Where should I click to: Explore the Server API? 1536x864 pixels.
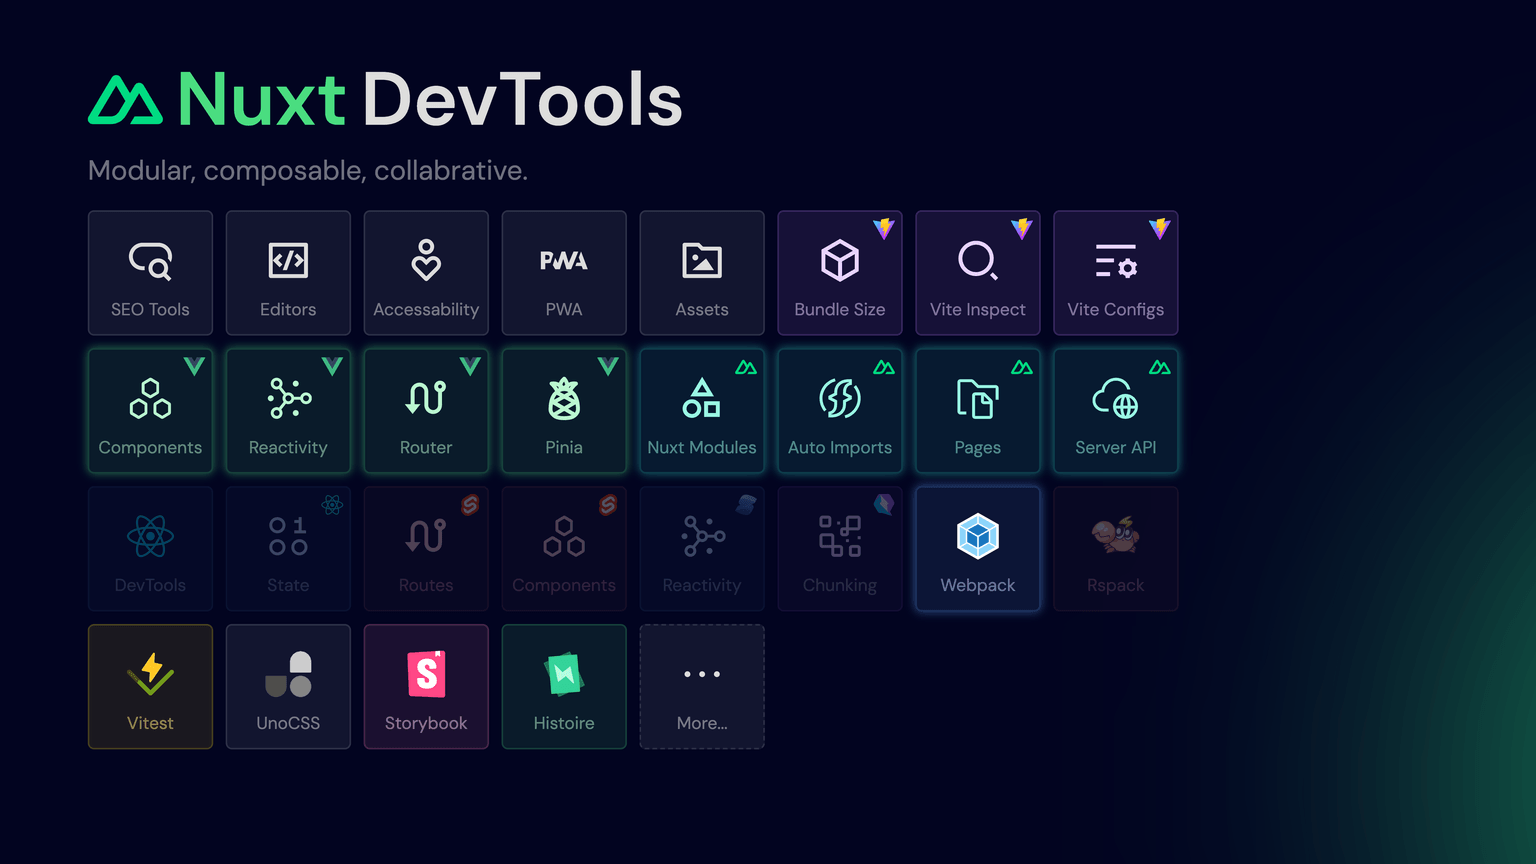pyautogui.click(x=1115, y=410)
